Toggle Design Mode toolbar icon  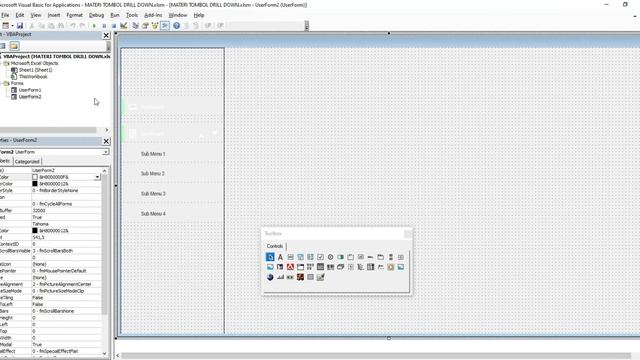point(124,26)
